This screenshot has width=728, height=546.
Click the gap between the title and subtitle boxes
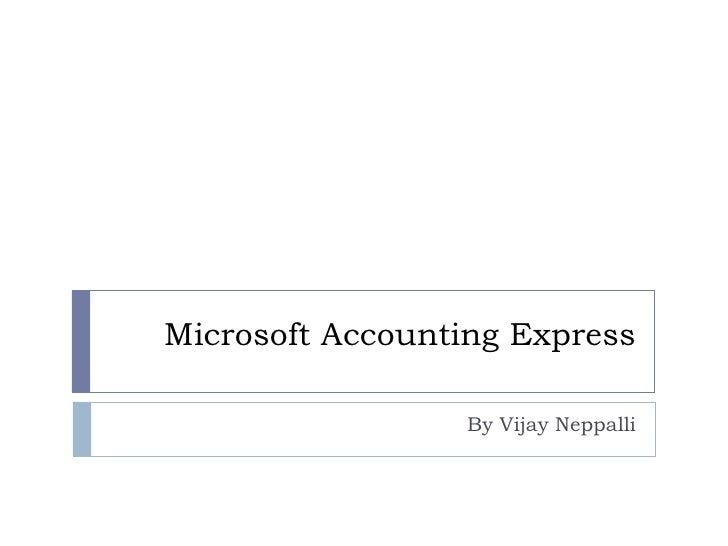click(364, 397)
